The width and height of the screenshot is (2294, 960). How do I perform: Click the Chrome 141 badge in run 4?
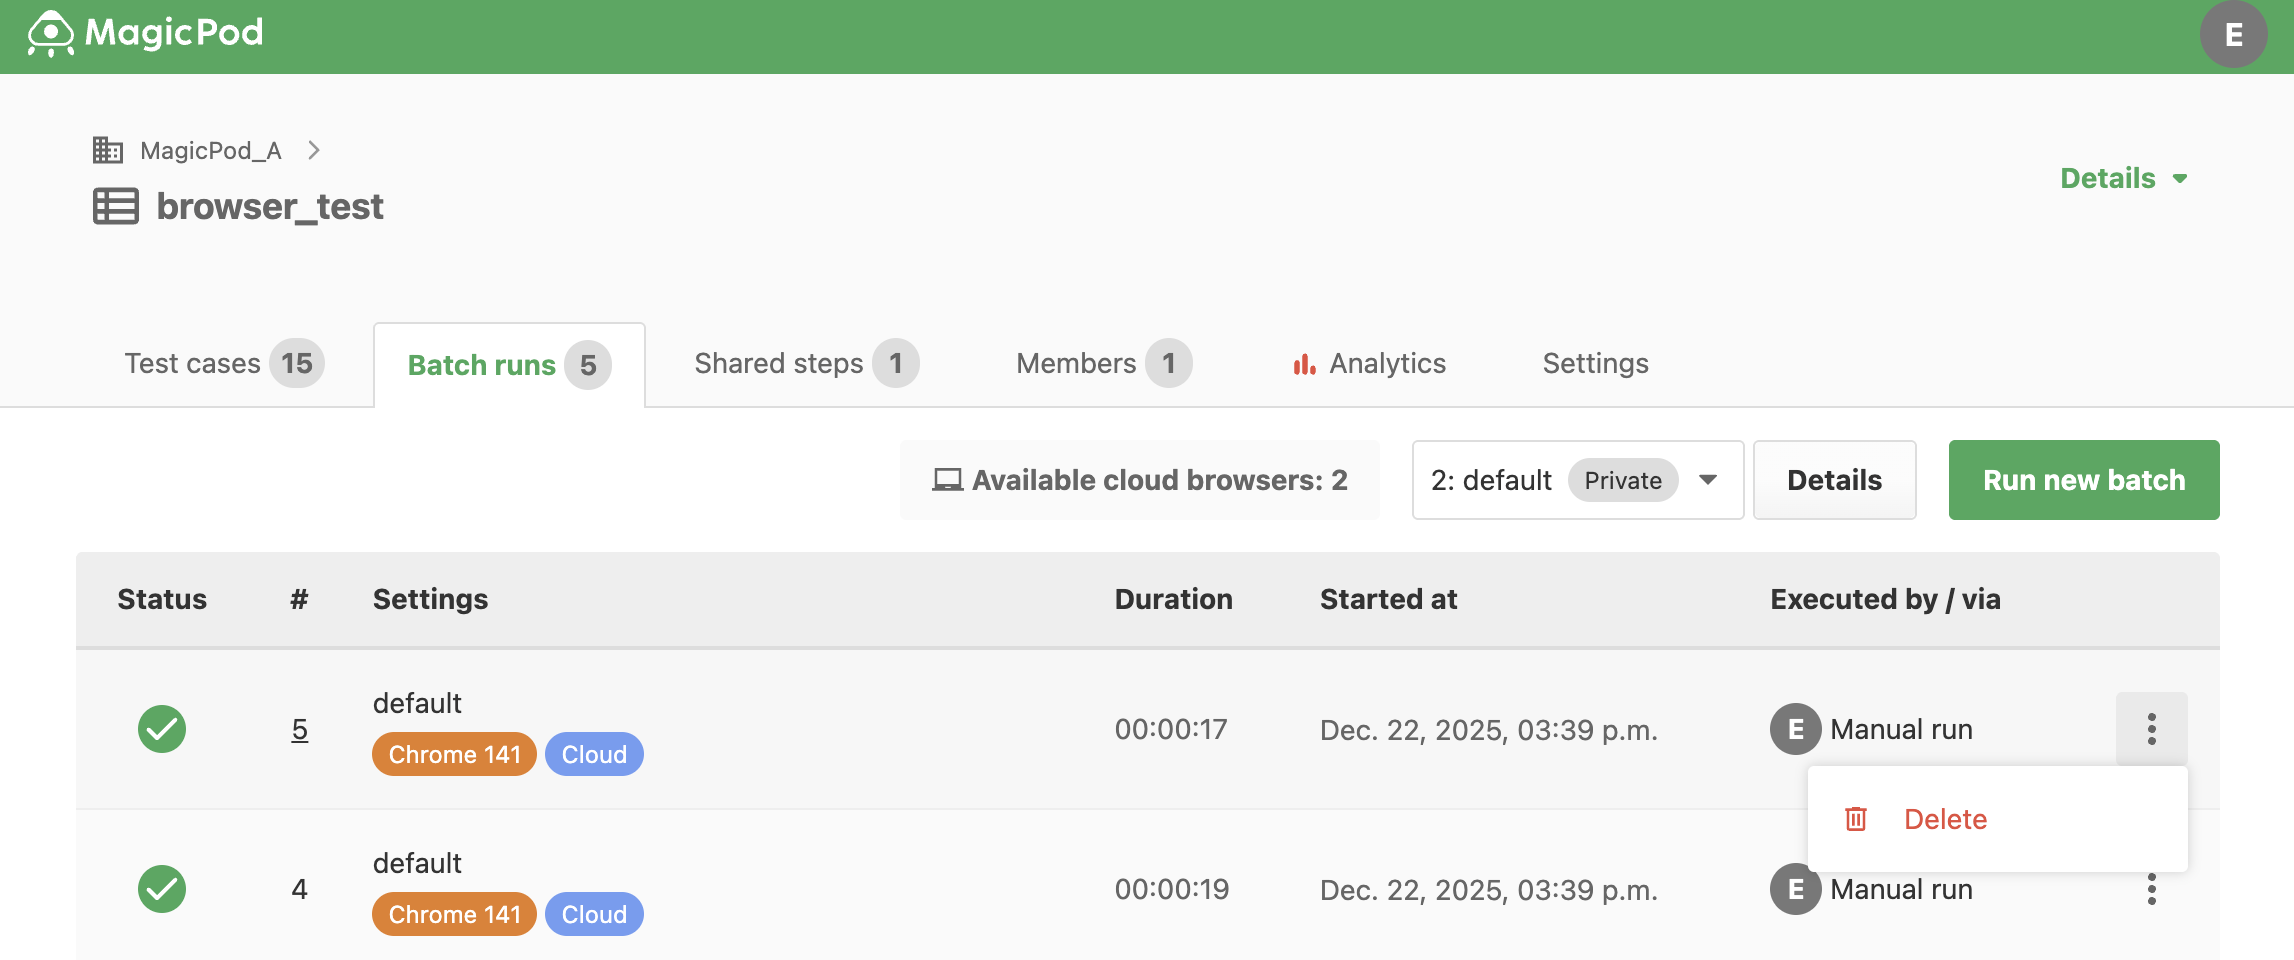pyautogui.click(x=454, y=914)
